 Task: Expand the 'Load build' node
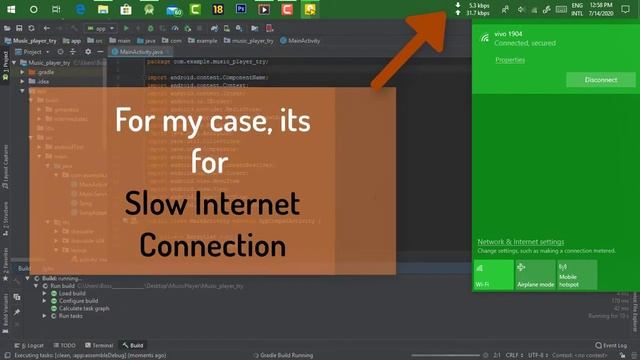44,293
